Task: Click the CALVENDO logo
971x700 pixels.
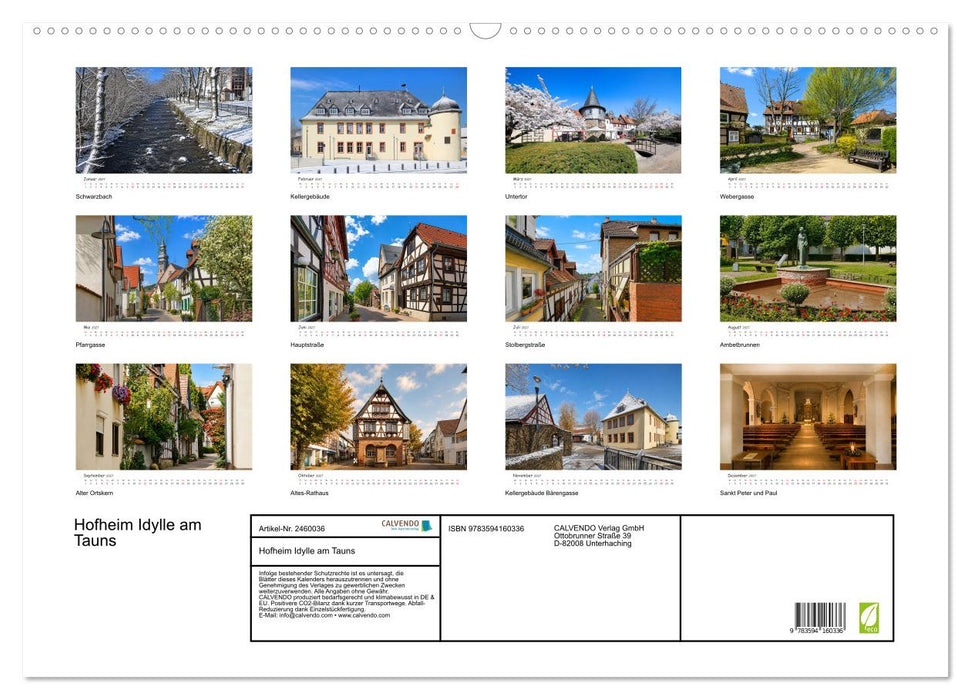Action: point(407,525)
